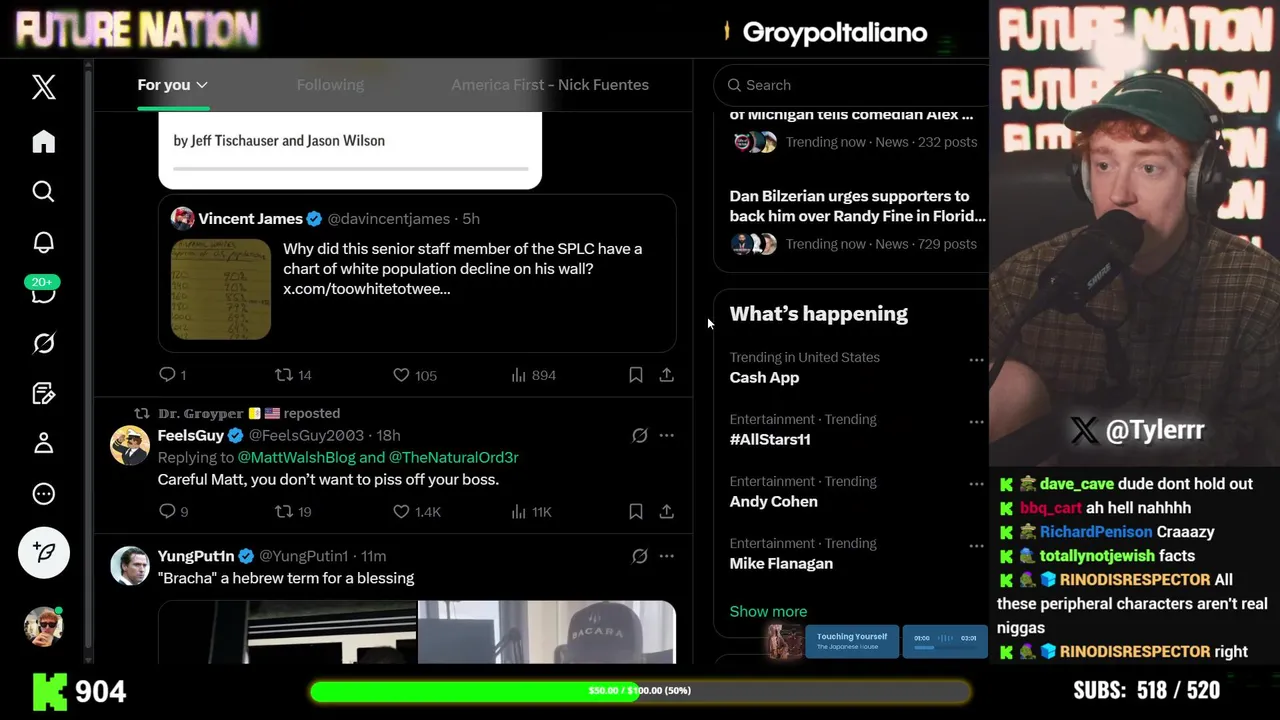Open the X logo home link
This screenshot has width=1280, height=720.
(x=43, y=87)
